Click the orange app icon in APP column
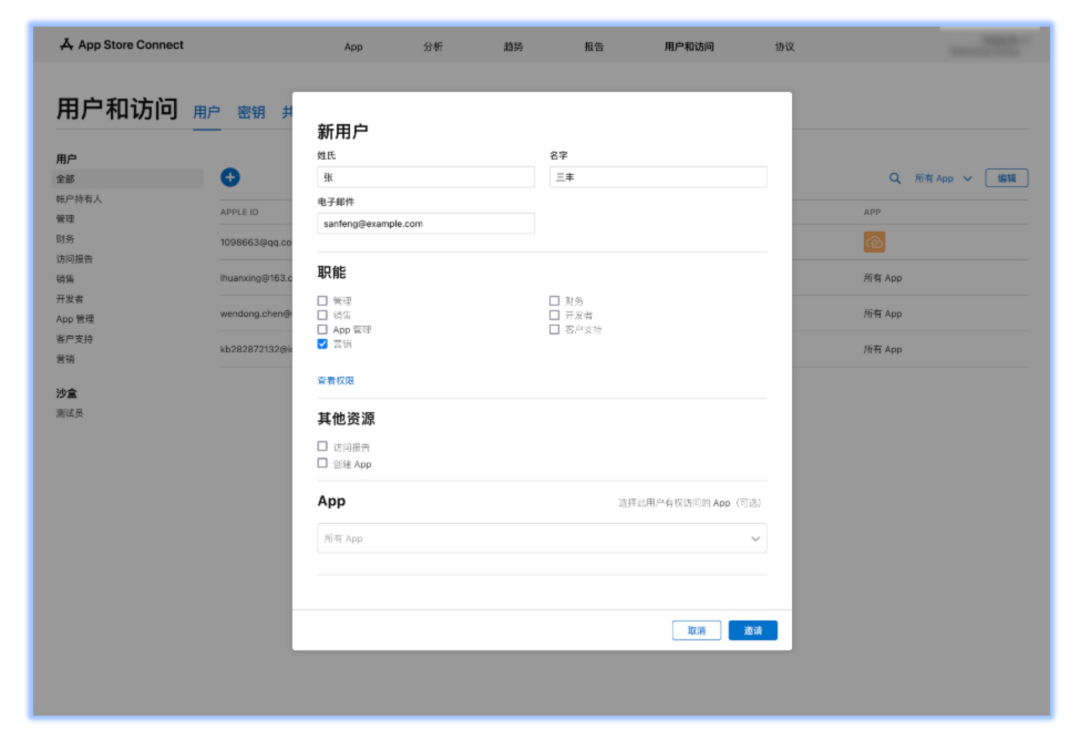1080x740 pixels. [874, 242]
